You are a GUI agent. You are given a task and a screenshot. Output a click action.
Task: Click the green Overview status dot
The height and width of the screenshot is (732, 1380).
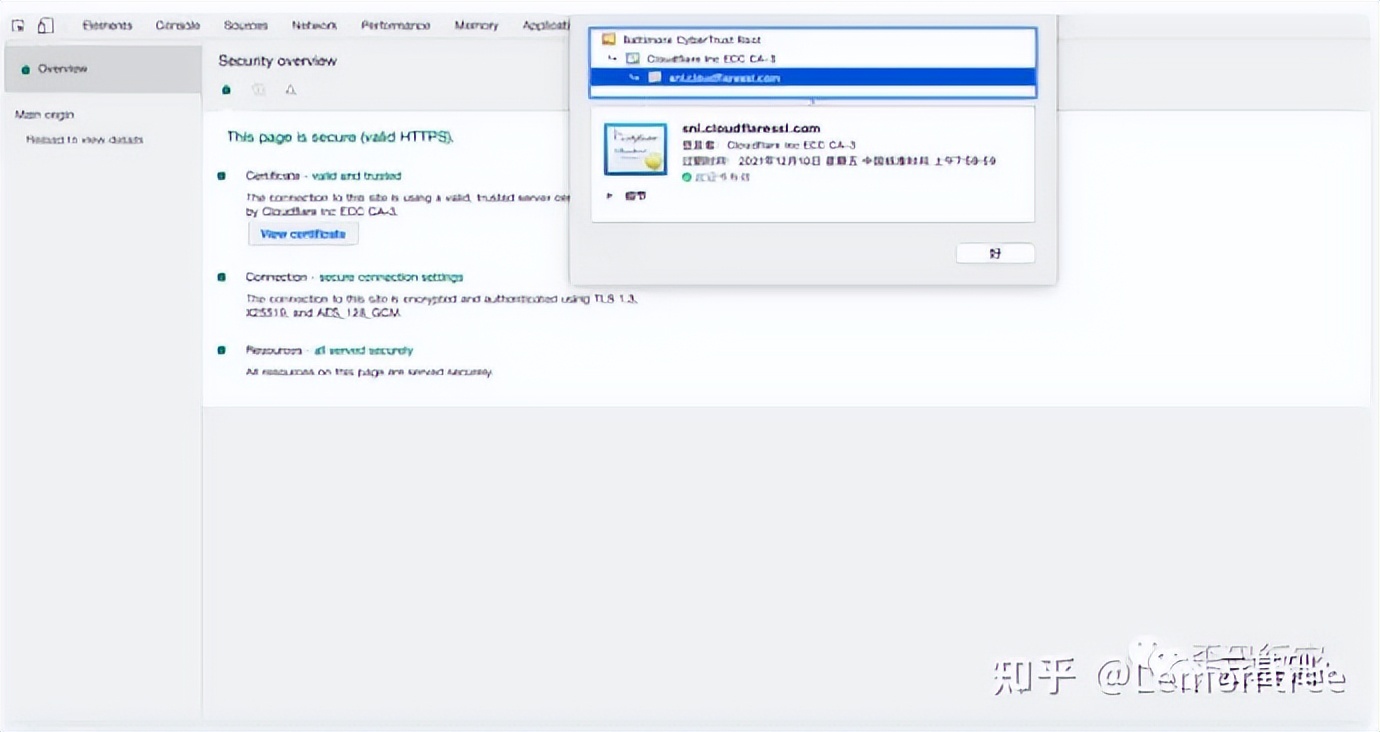[26, 68]
